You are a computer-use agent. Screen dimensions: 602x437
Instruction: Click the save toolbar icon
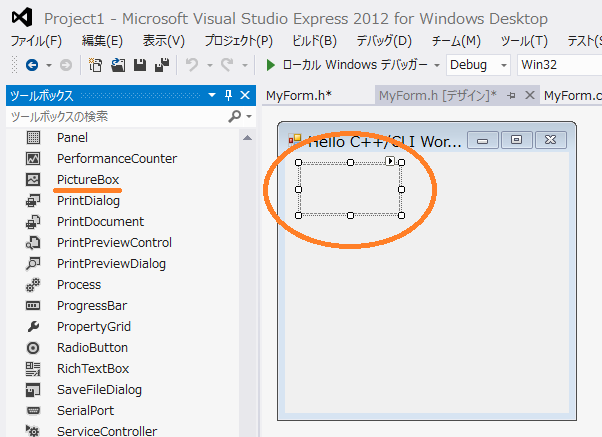[x=140, y=65]
